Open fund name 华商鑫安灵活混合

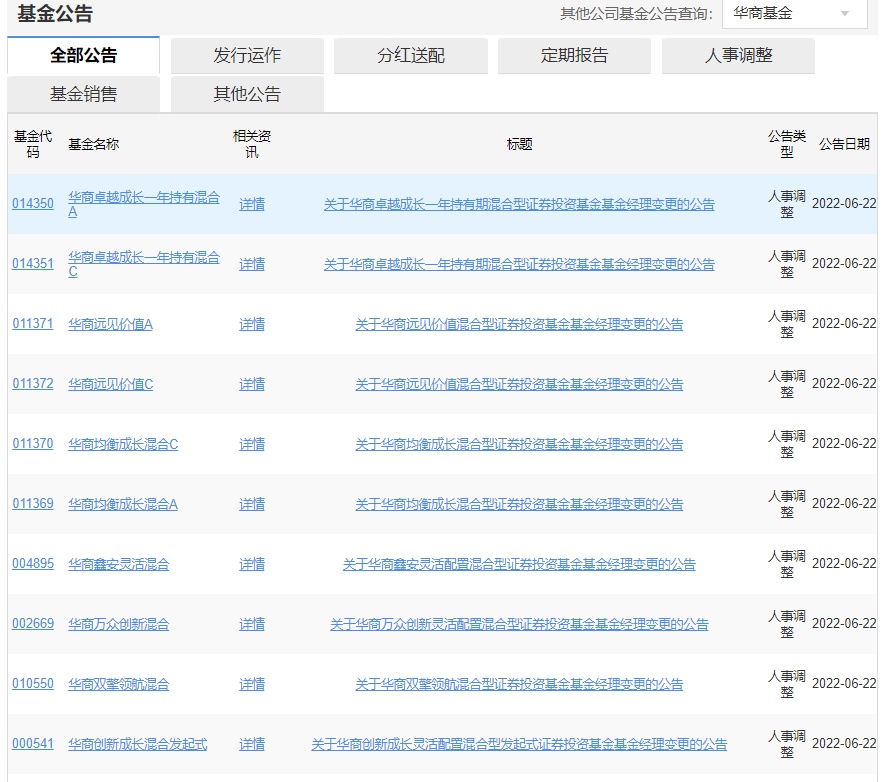pyautogui.click(x=118, y=565)
